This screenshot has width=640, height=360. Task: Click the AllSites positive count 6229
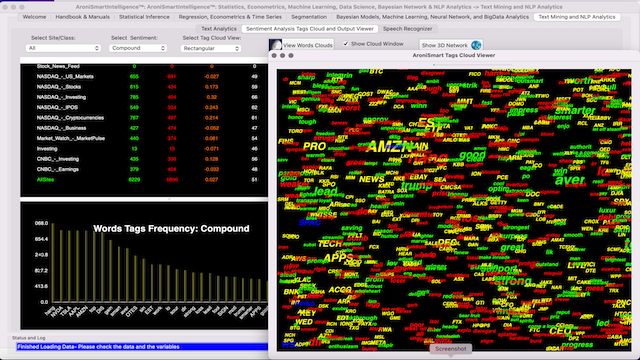pos(134,180)
